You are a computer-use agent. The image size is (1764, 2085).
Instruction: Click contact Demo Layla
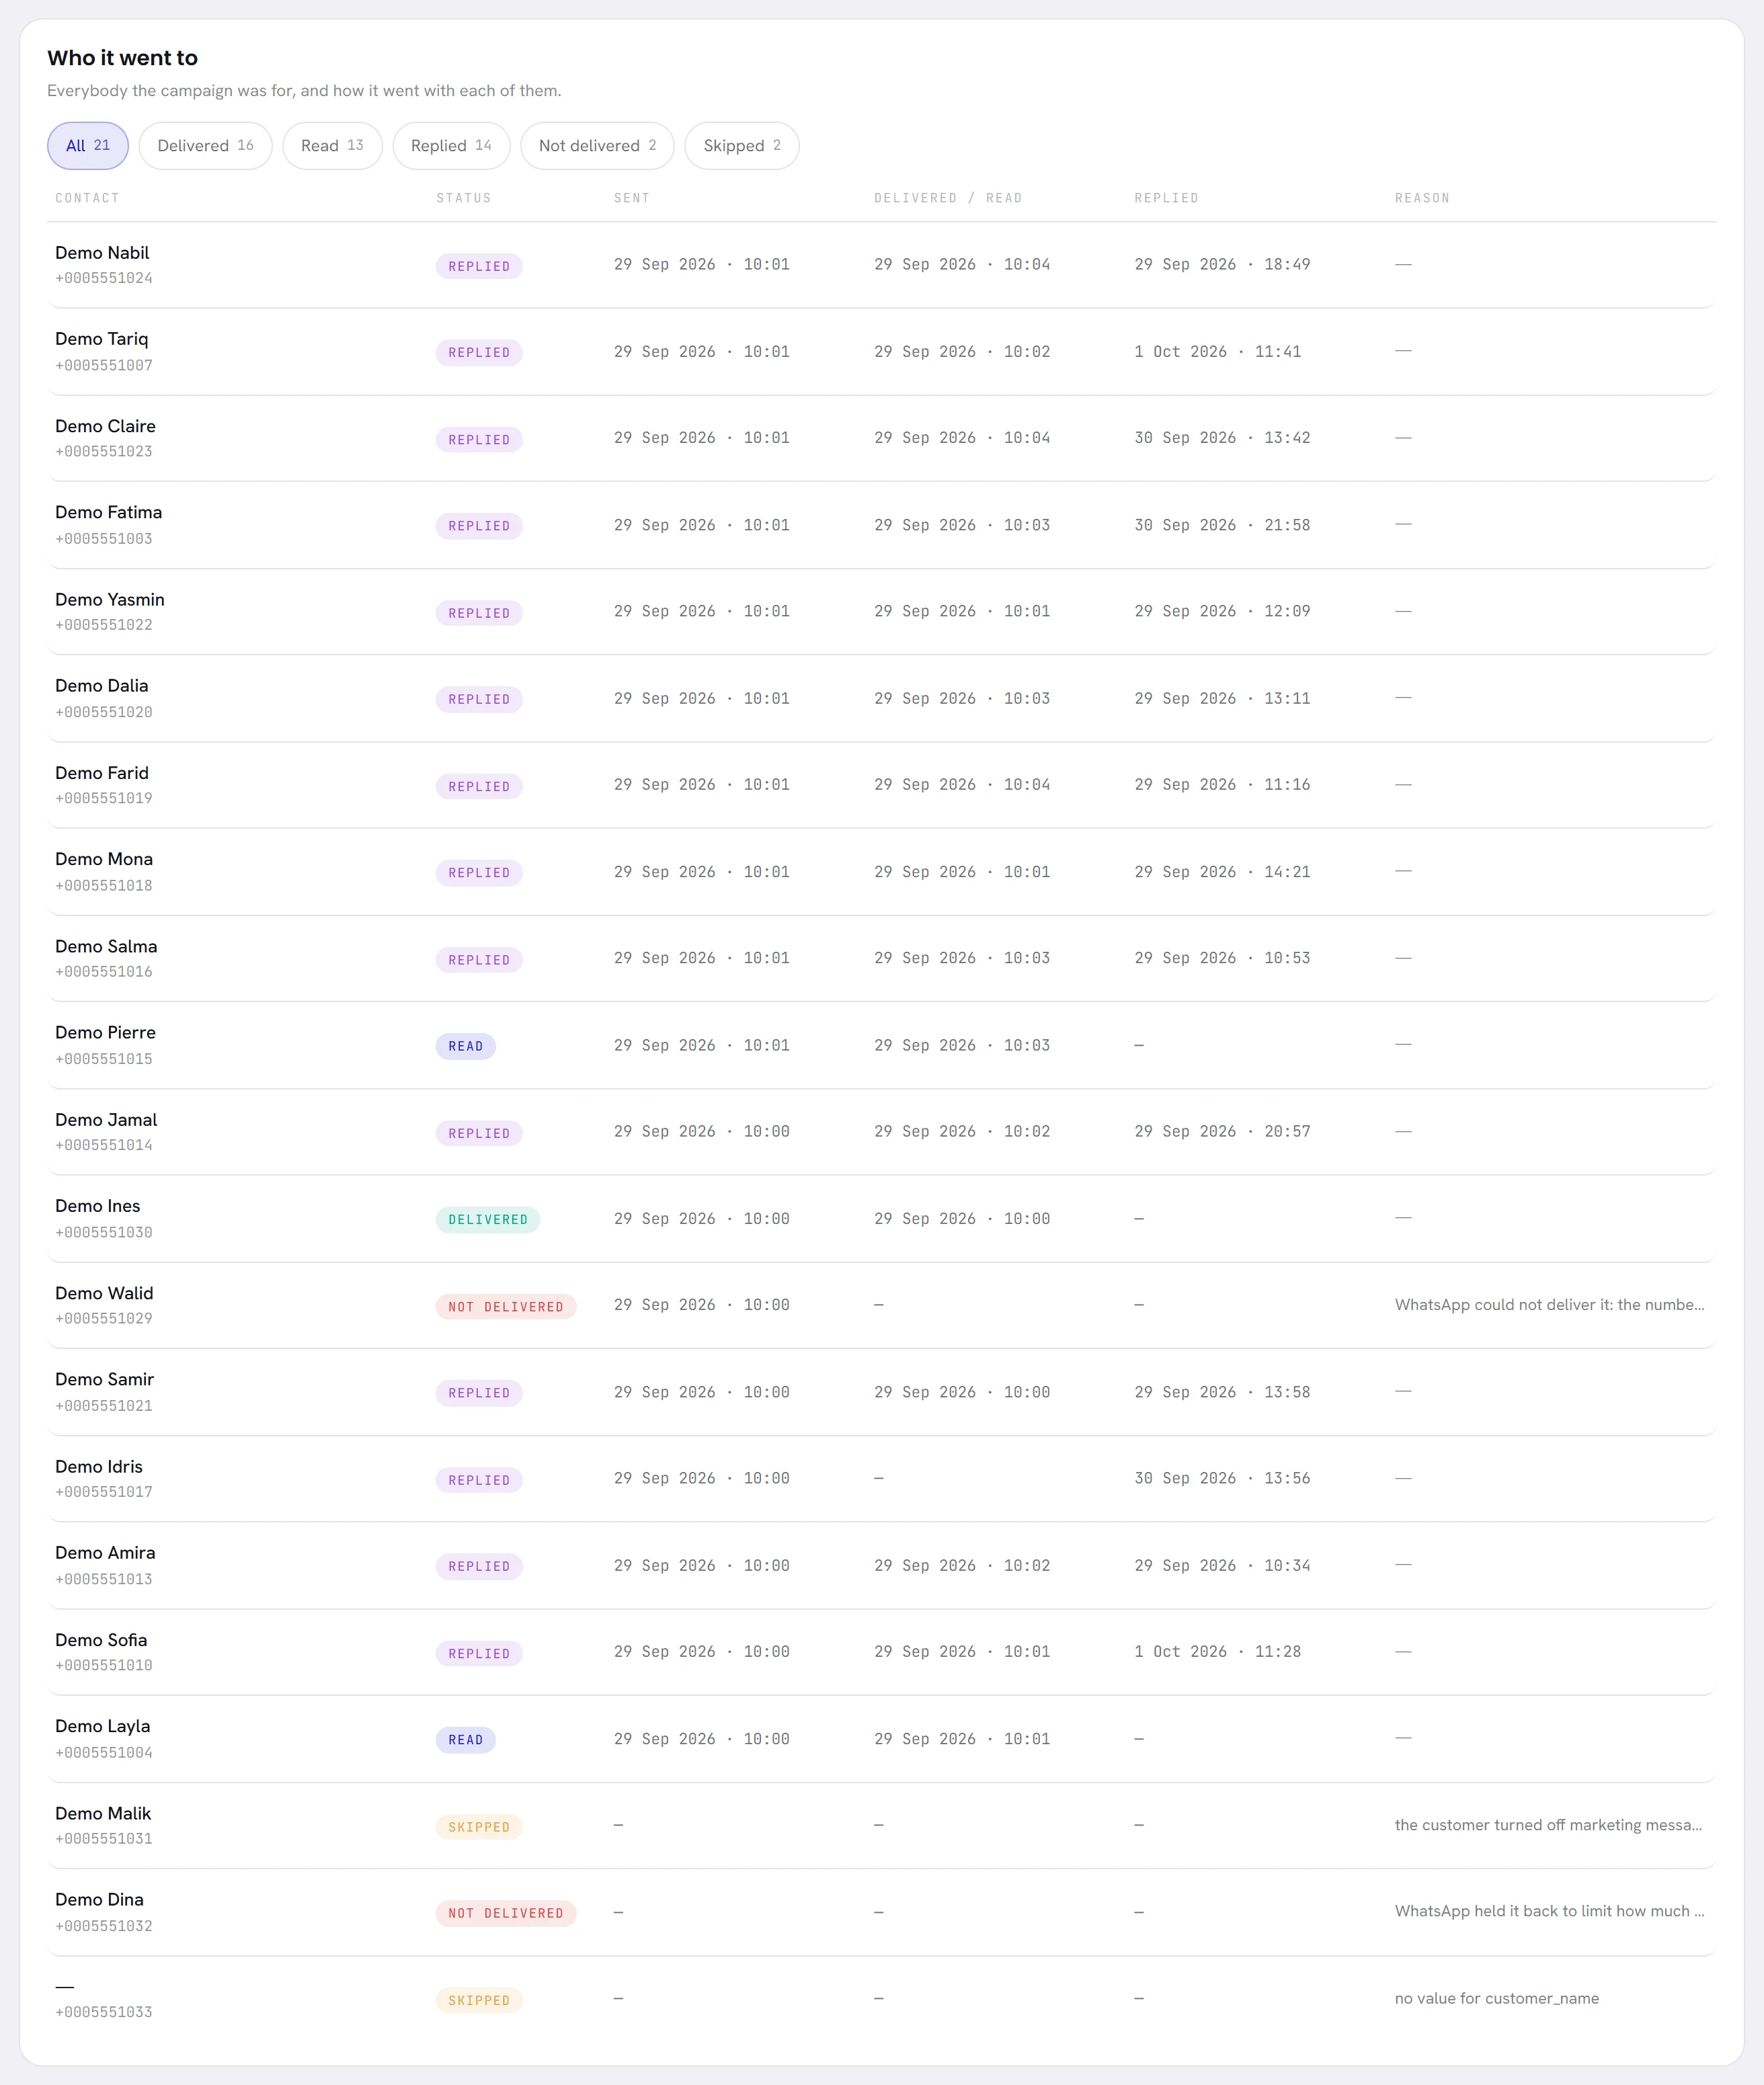(103, 1726)
